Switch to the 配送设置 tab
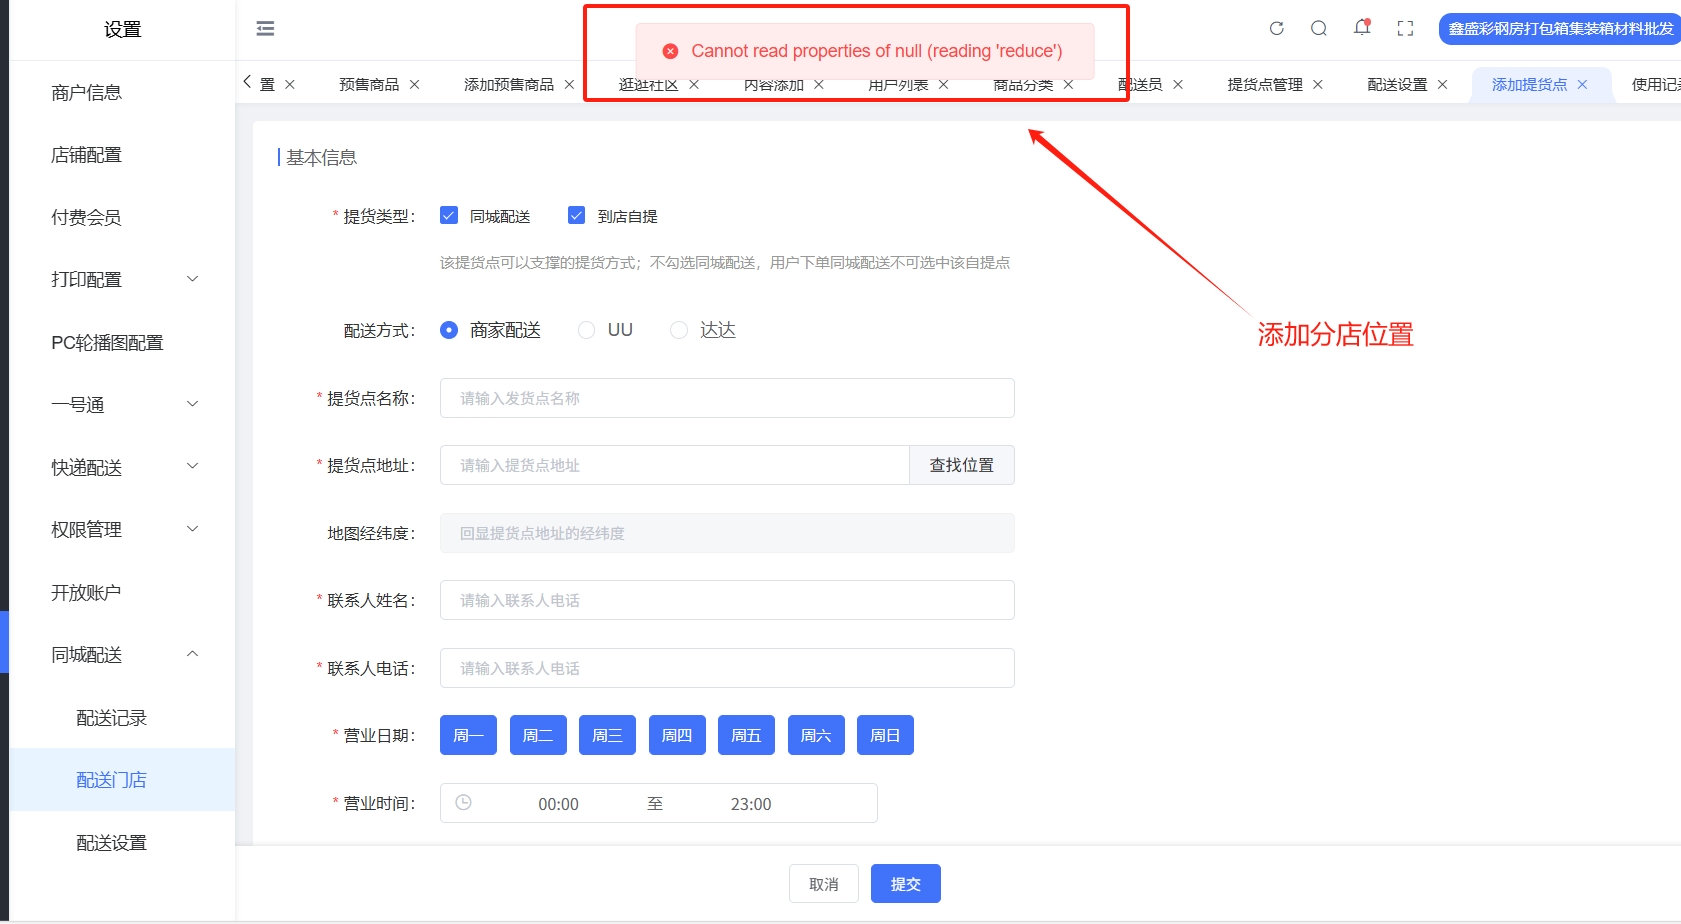1681x924 pixels. pyautogui.click(x=1396, y=85)
